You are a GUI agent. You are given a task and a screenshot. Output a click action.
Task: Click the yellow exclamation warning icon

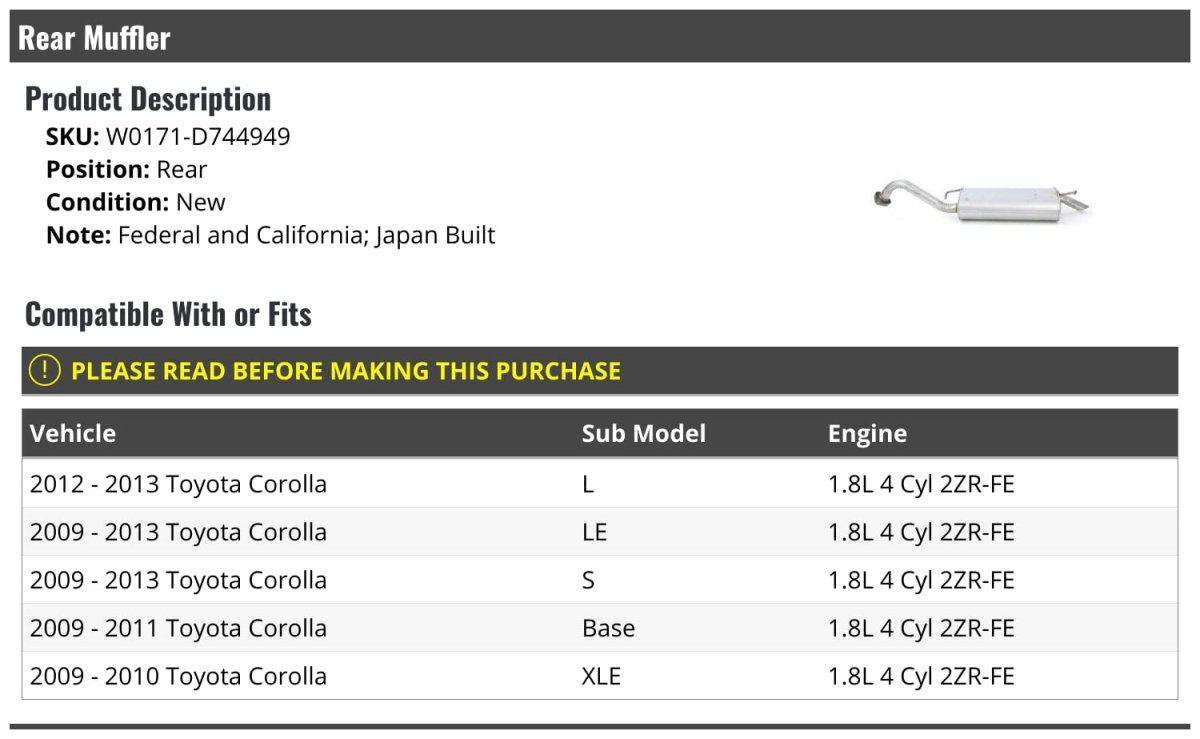tap(45, 371)
